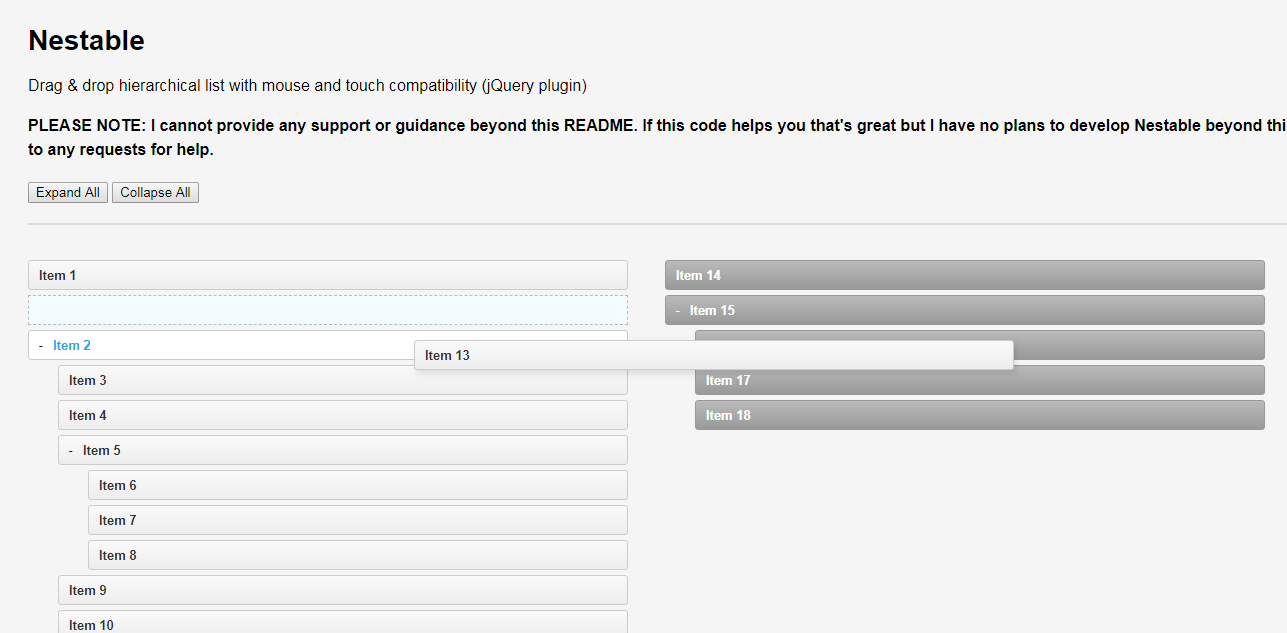The width and height of the screenshot is (1287, 633).
Task: Click the Nestable page heading
Action: pos(86,40)
